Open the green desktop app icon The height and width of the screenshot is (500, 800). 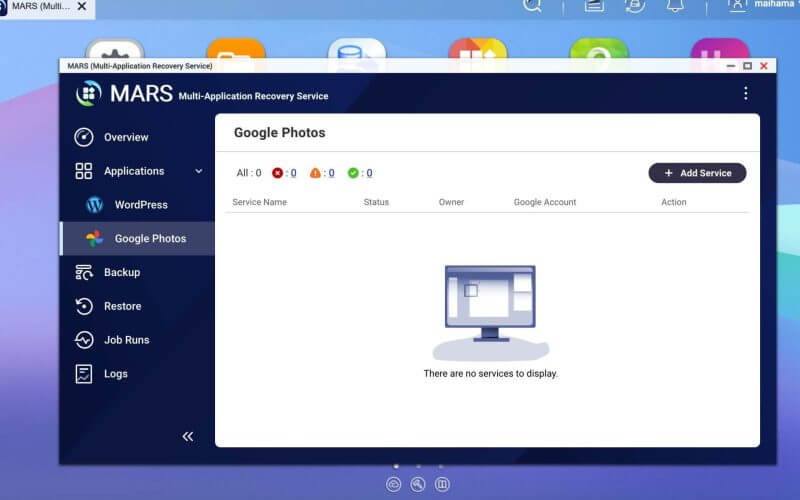click(x=599, y=48)
